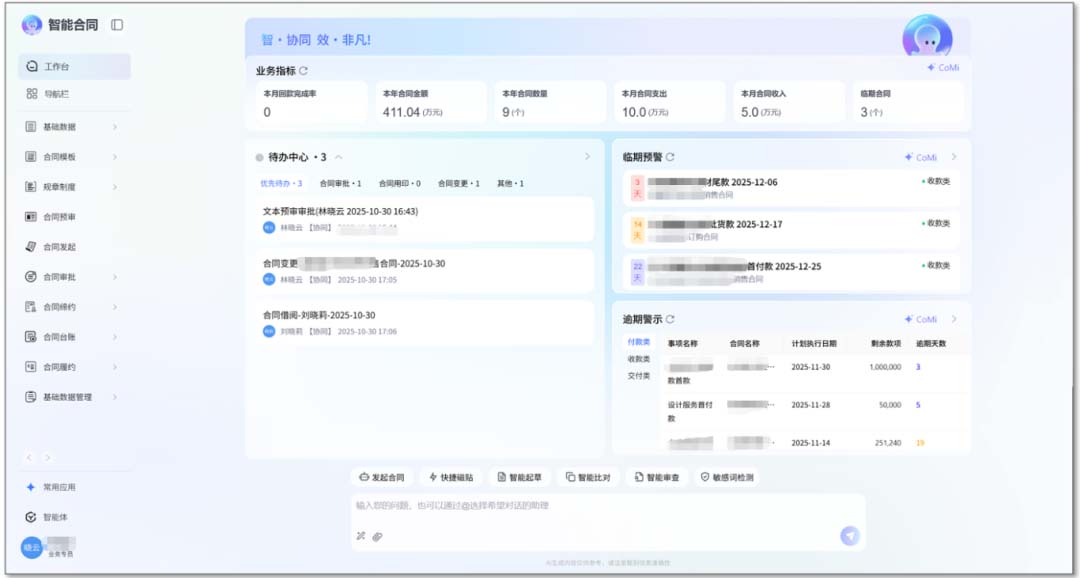Viewport: 1080px width, 578px height.
Task: Refresh the 业务指标 metrics
Action: (304, 71)
